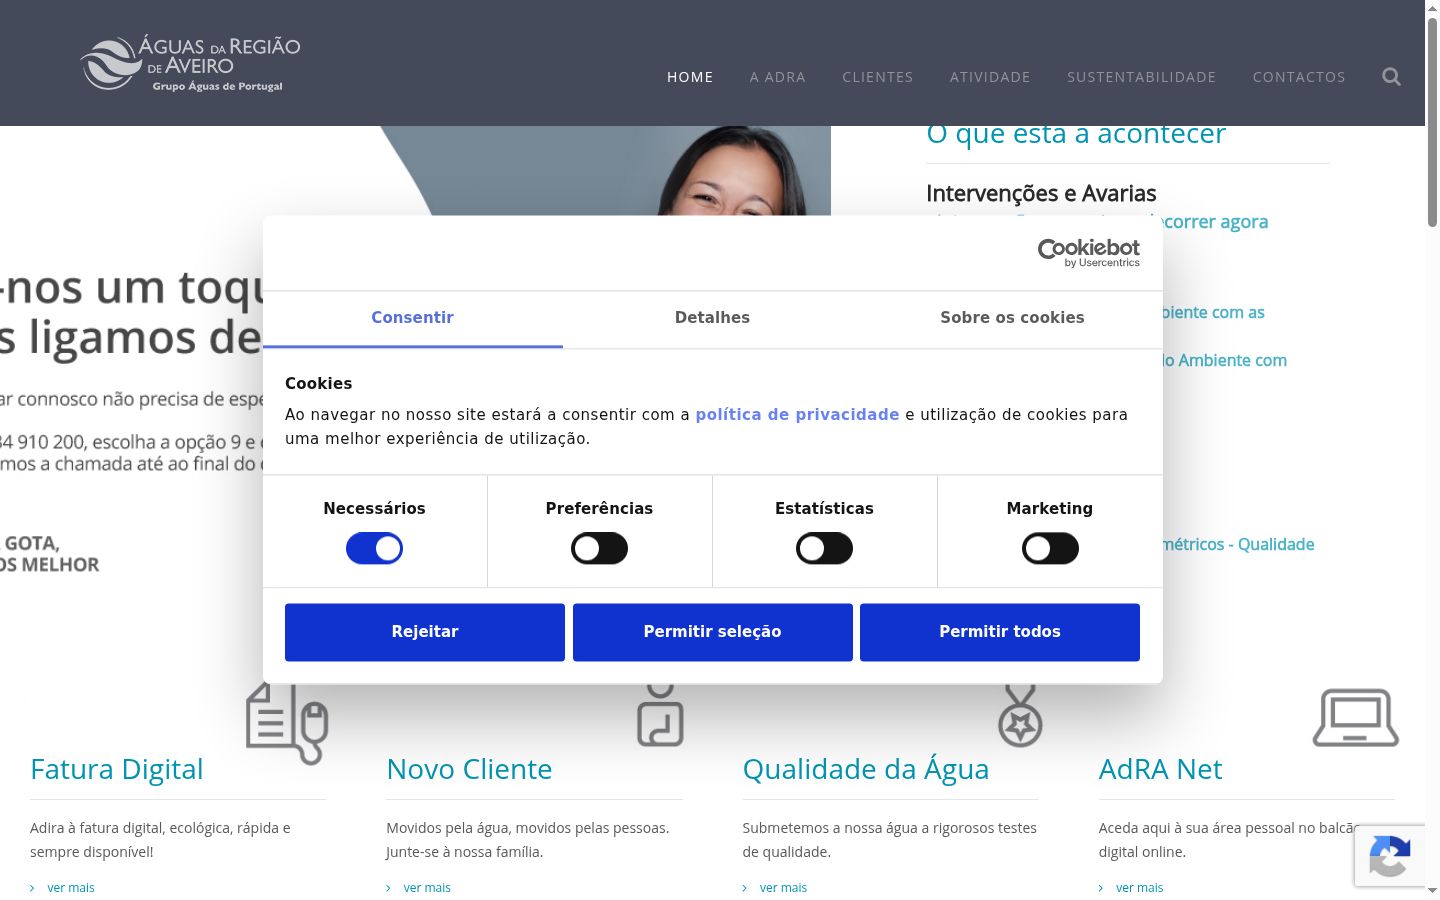Open the CLIENTES menu
Viewport: 1440px width, 900px height.
pos(878,77)
